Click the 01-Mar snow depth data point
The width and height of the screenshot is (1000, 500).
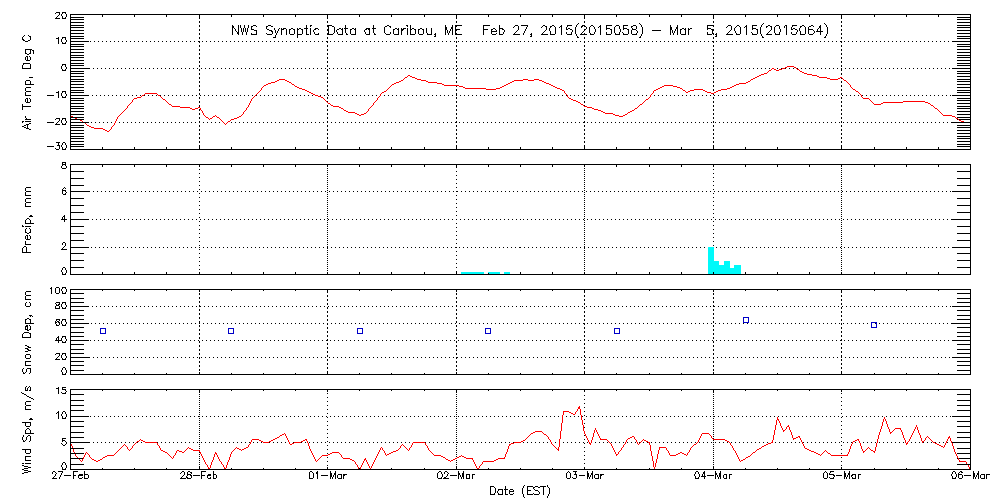coord(360,331)
